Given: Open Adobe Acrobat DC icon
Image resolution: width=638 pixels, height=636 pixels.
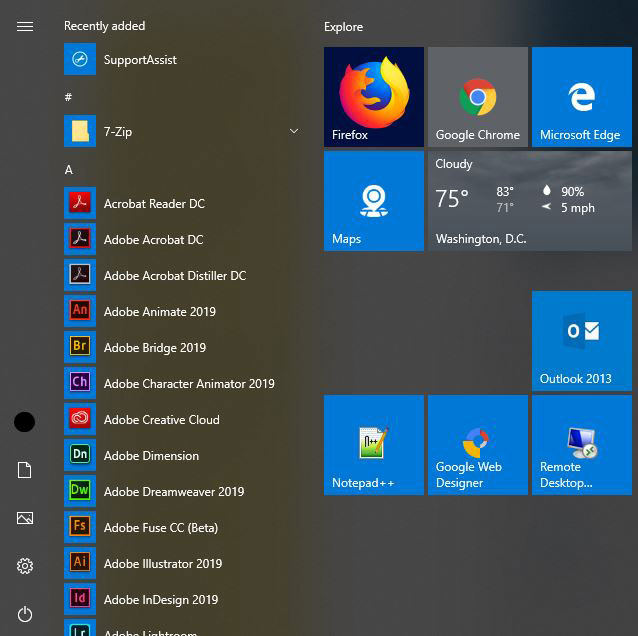Looking at the screenshot, I should [x=80, y=239].
